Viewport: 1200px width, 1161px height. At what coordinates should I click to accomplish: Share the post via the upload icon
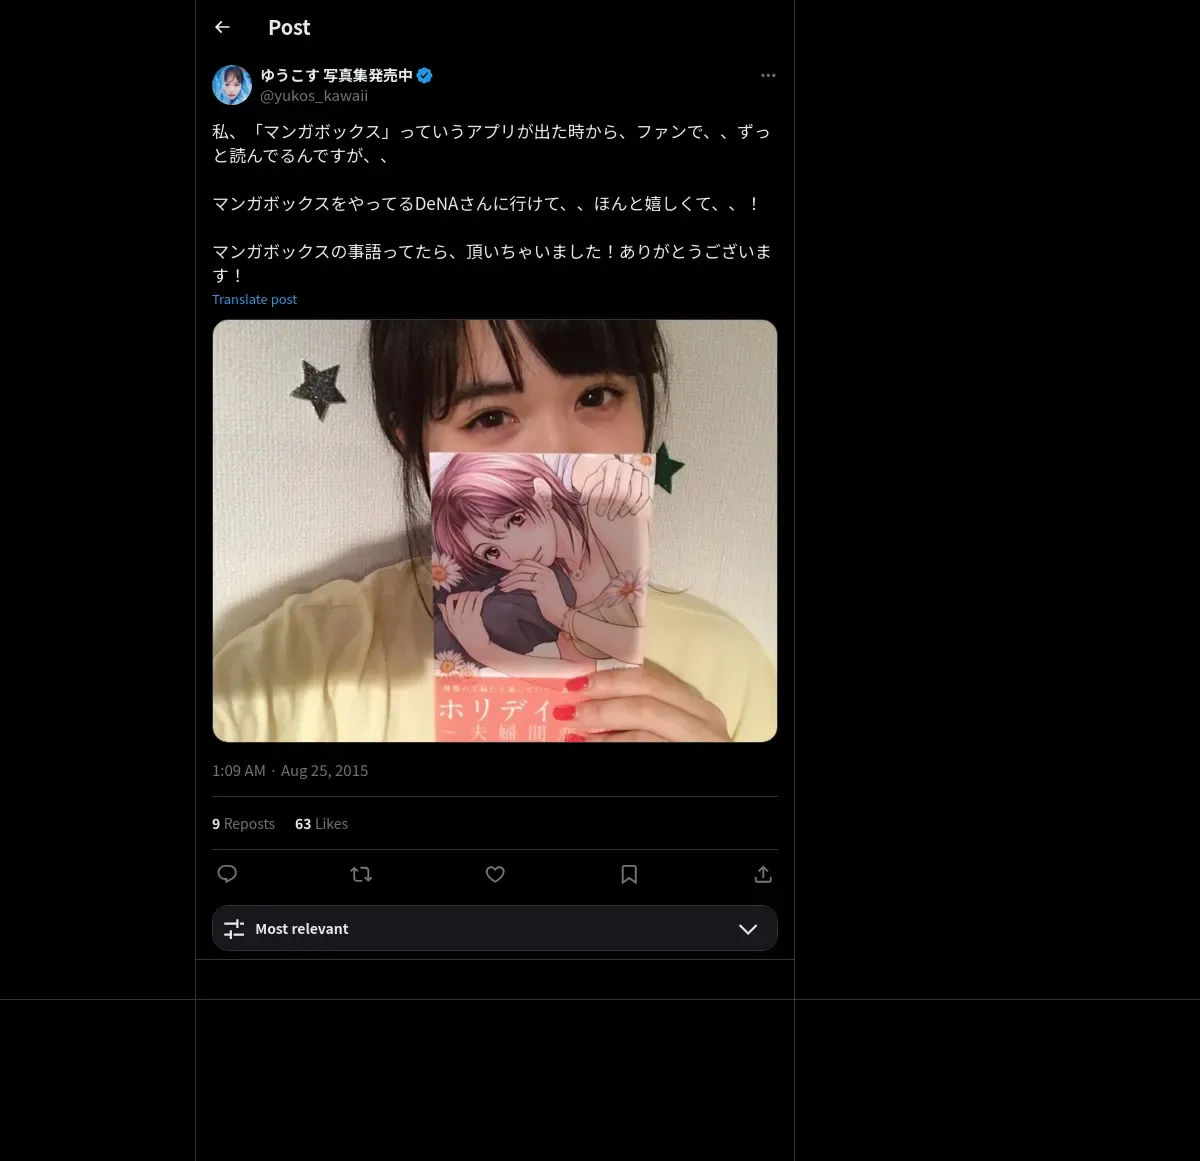(x=763, y=874)
